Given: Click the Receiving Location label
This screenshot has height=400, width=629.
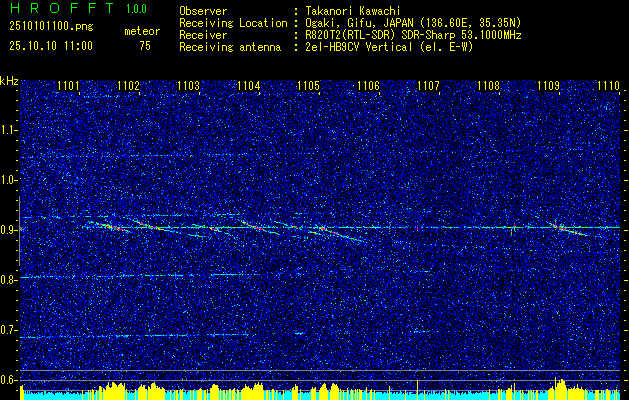Looking at the screenshot, I should [x=233, y=23].
